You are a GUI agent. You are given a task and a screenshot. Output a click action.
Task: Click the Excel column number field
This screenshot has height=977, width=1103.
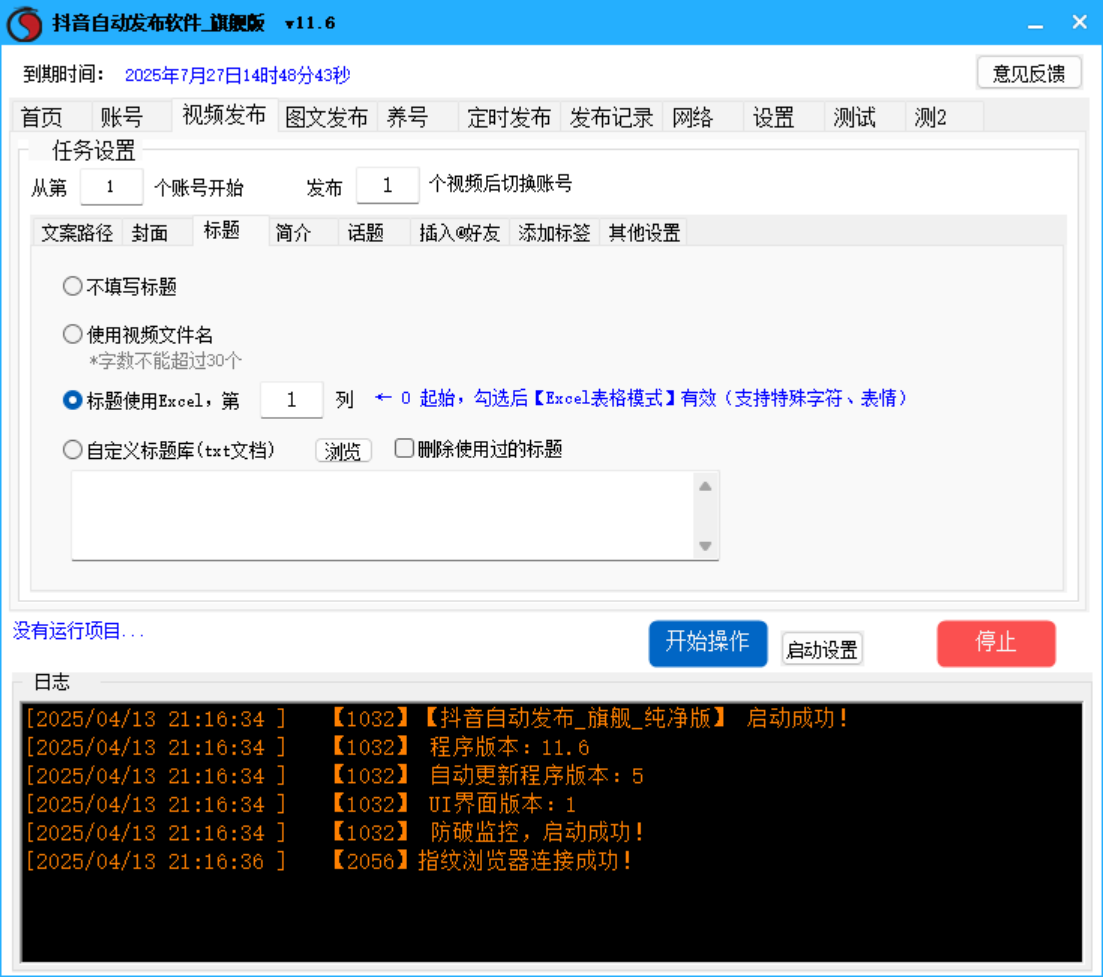(x=291, y=400)
